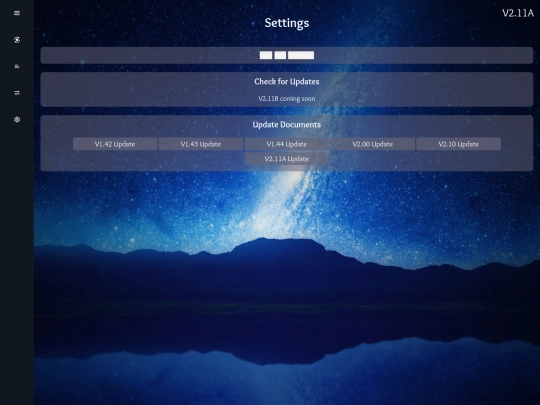This screenshot has height=405, width=540.
Task: Open the V2.00 Update document
Action: coord(373,144)
